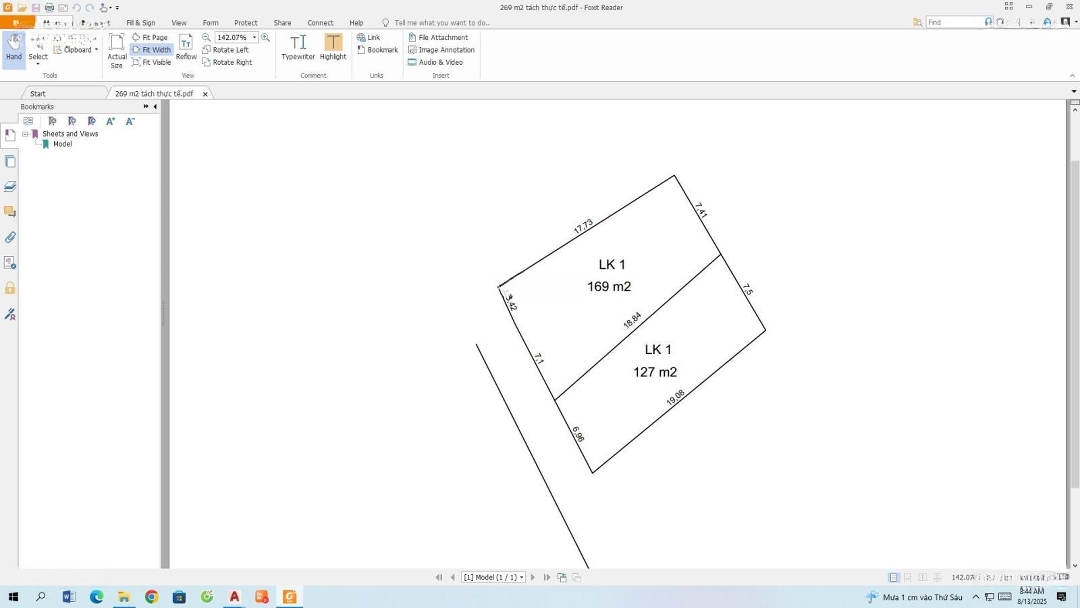Viewport: 1080px width, 608px height.
Task: Click the Find search field
Action: (x=953, y=22)
